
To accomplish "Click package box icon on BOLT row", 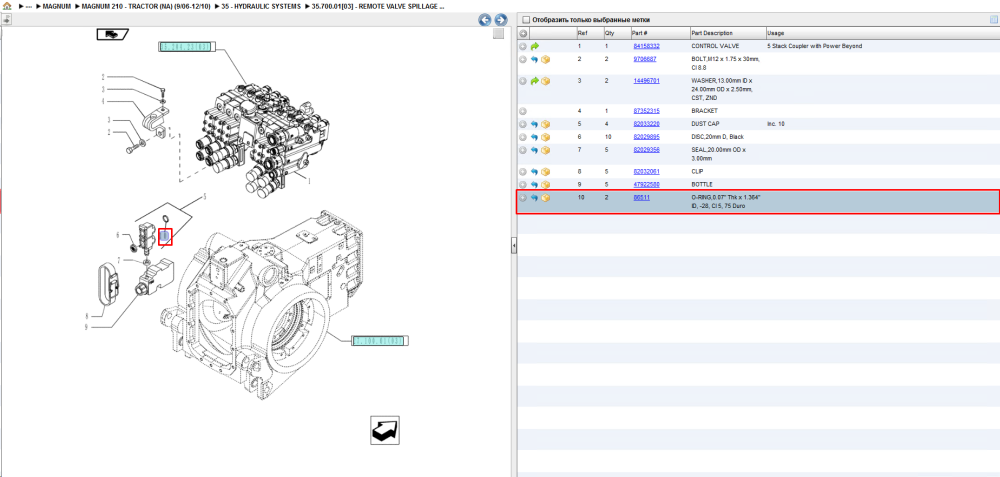I will pos(546,59).
